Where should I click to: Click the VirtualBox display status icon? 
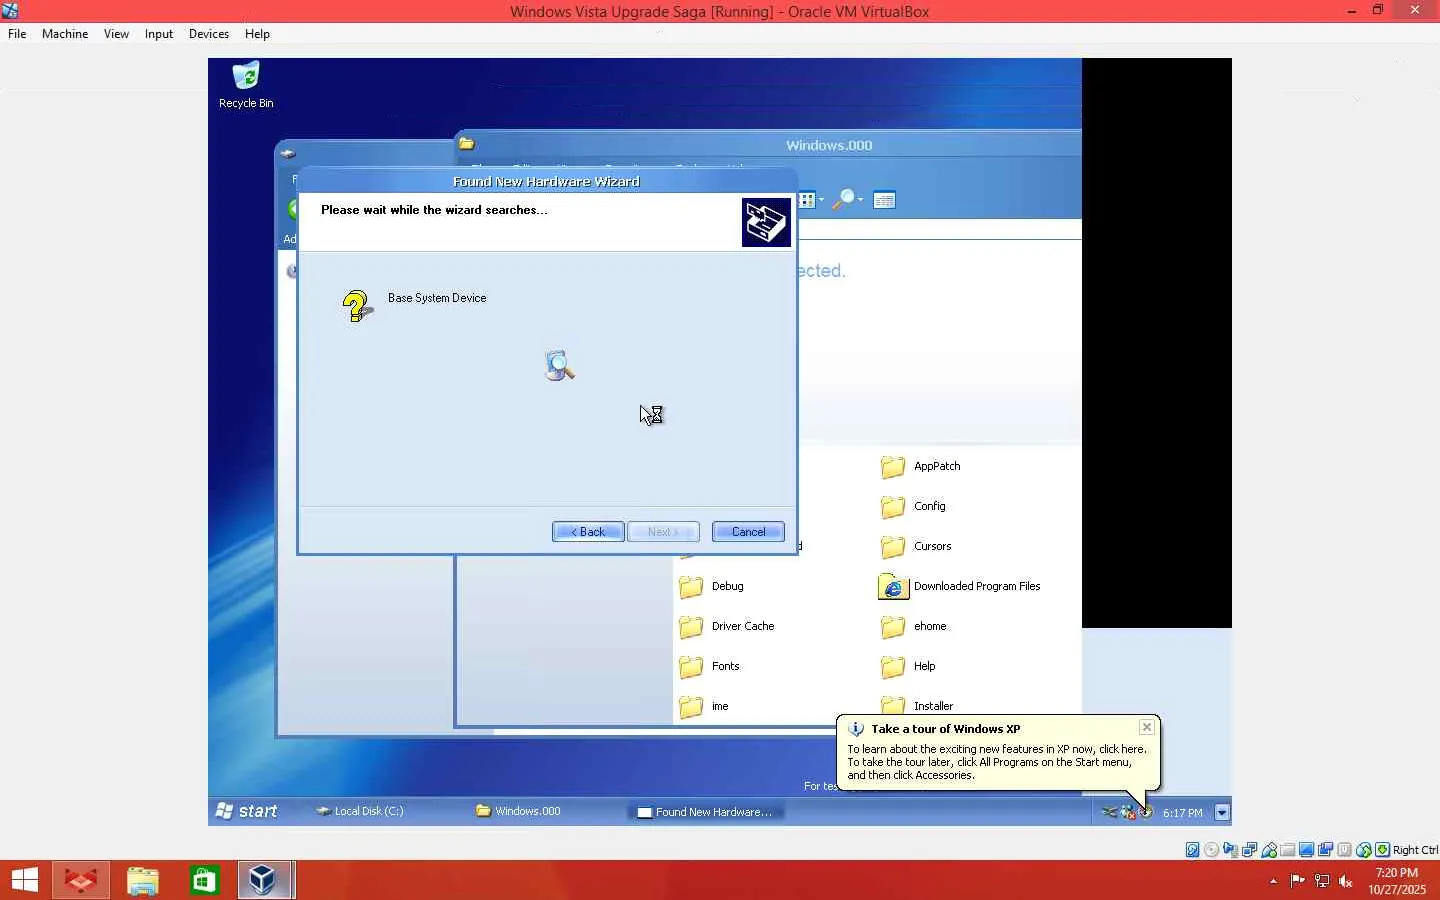(1307, 850)
